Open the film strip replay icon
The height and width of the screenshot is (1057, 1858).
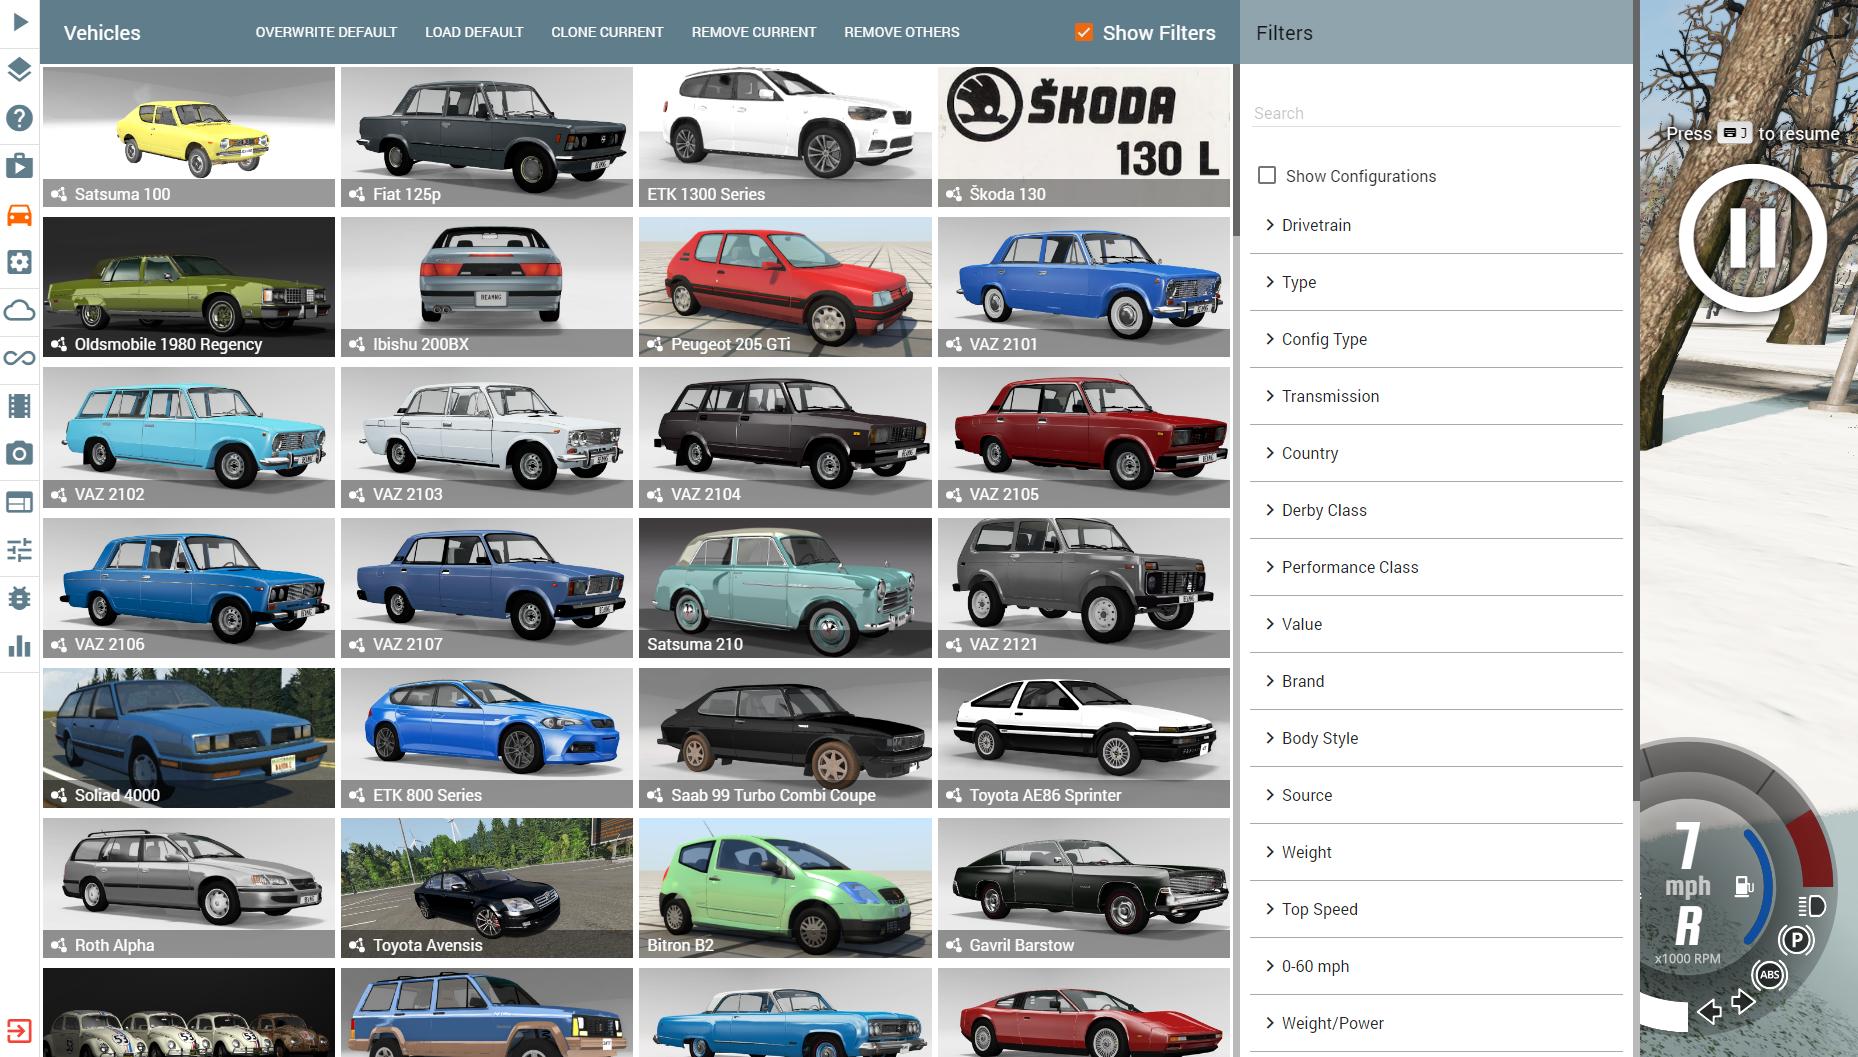pyautogui.click(x=20, y=406)
